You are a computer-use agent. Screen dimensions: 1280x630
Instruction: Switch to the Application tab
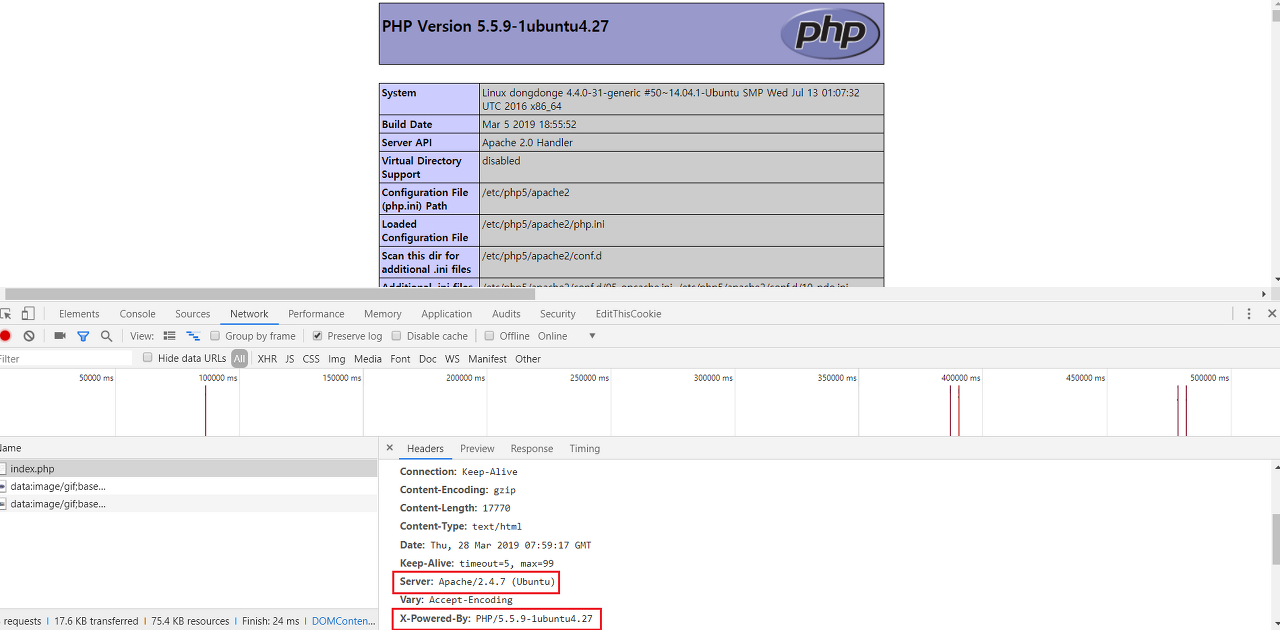[447, 314]
